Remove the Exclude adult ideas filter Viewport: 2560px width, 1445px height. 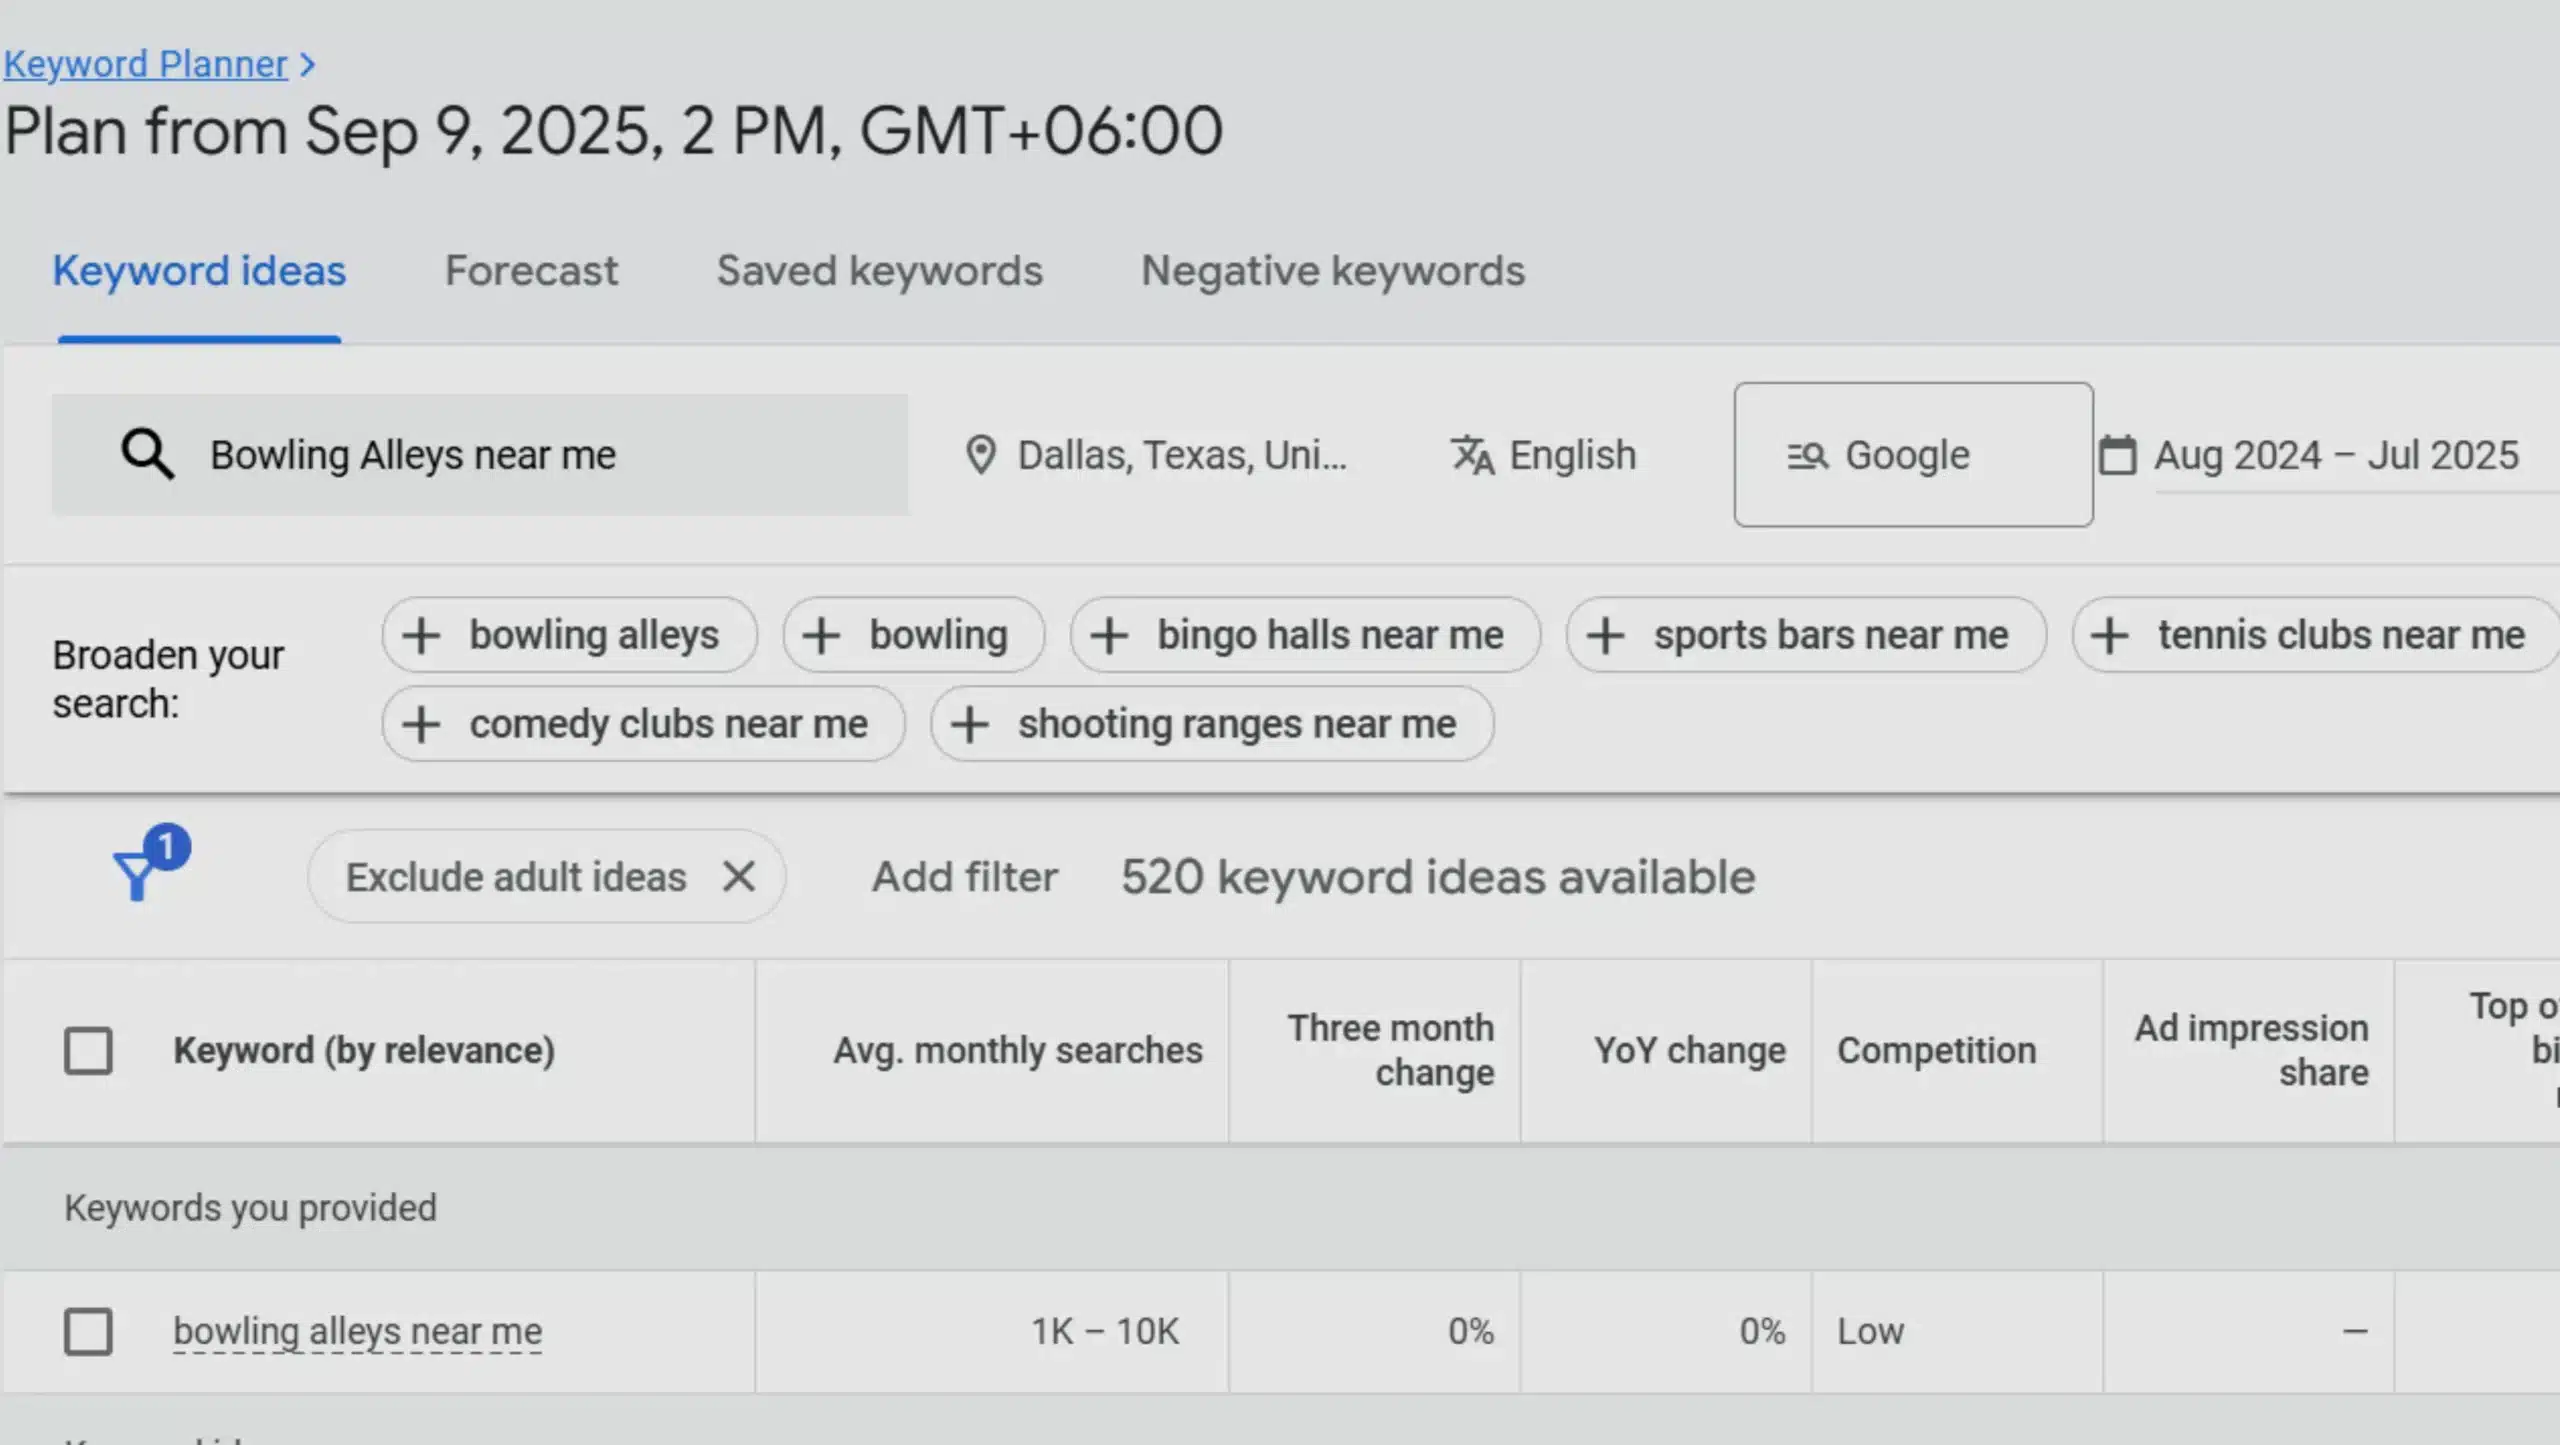739,877
